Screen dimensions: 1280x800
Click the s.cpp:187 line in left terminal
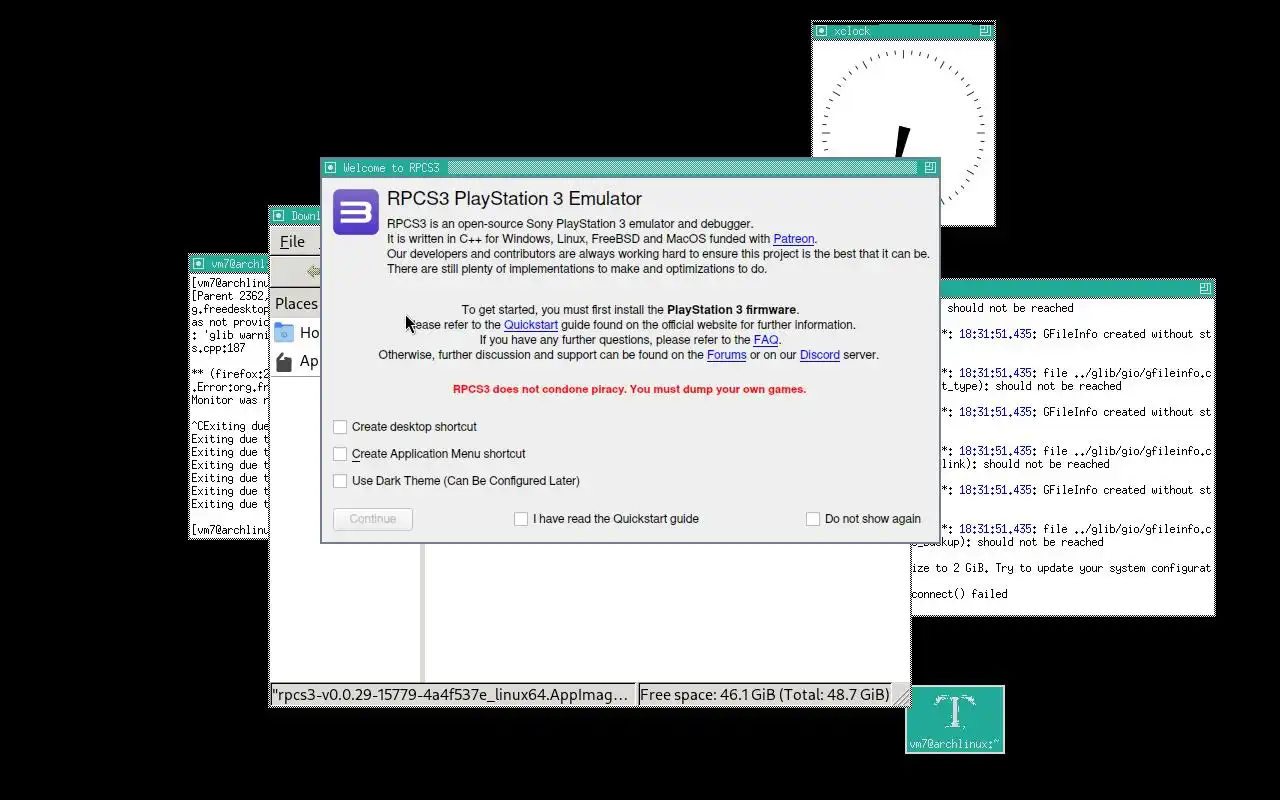click(218, 348)
